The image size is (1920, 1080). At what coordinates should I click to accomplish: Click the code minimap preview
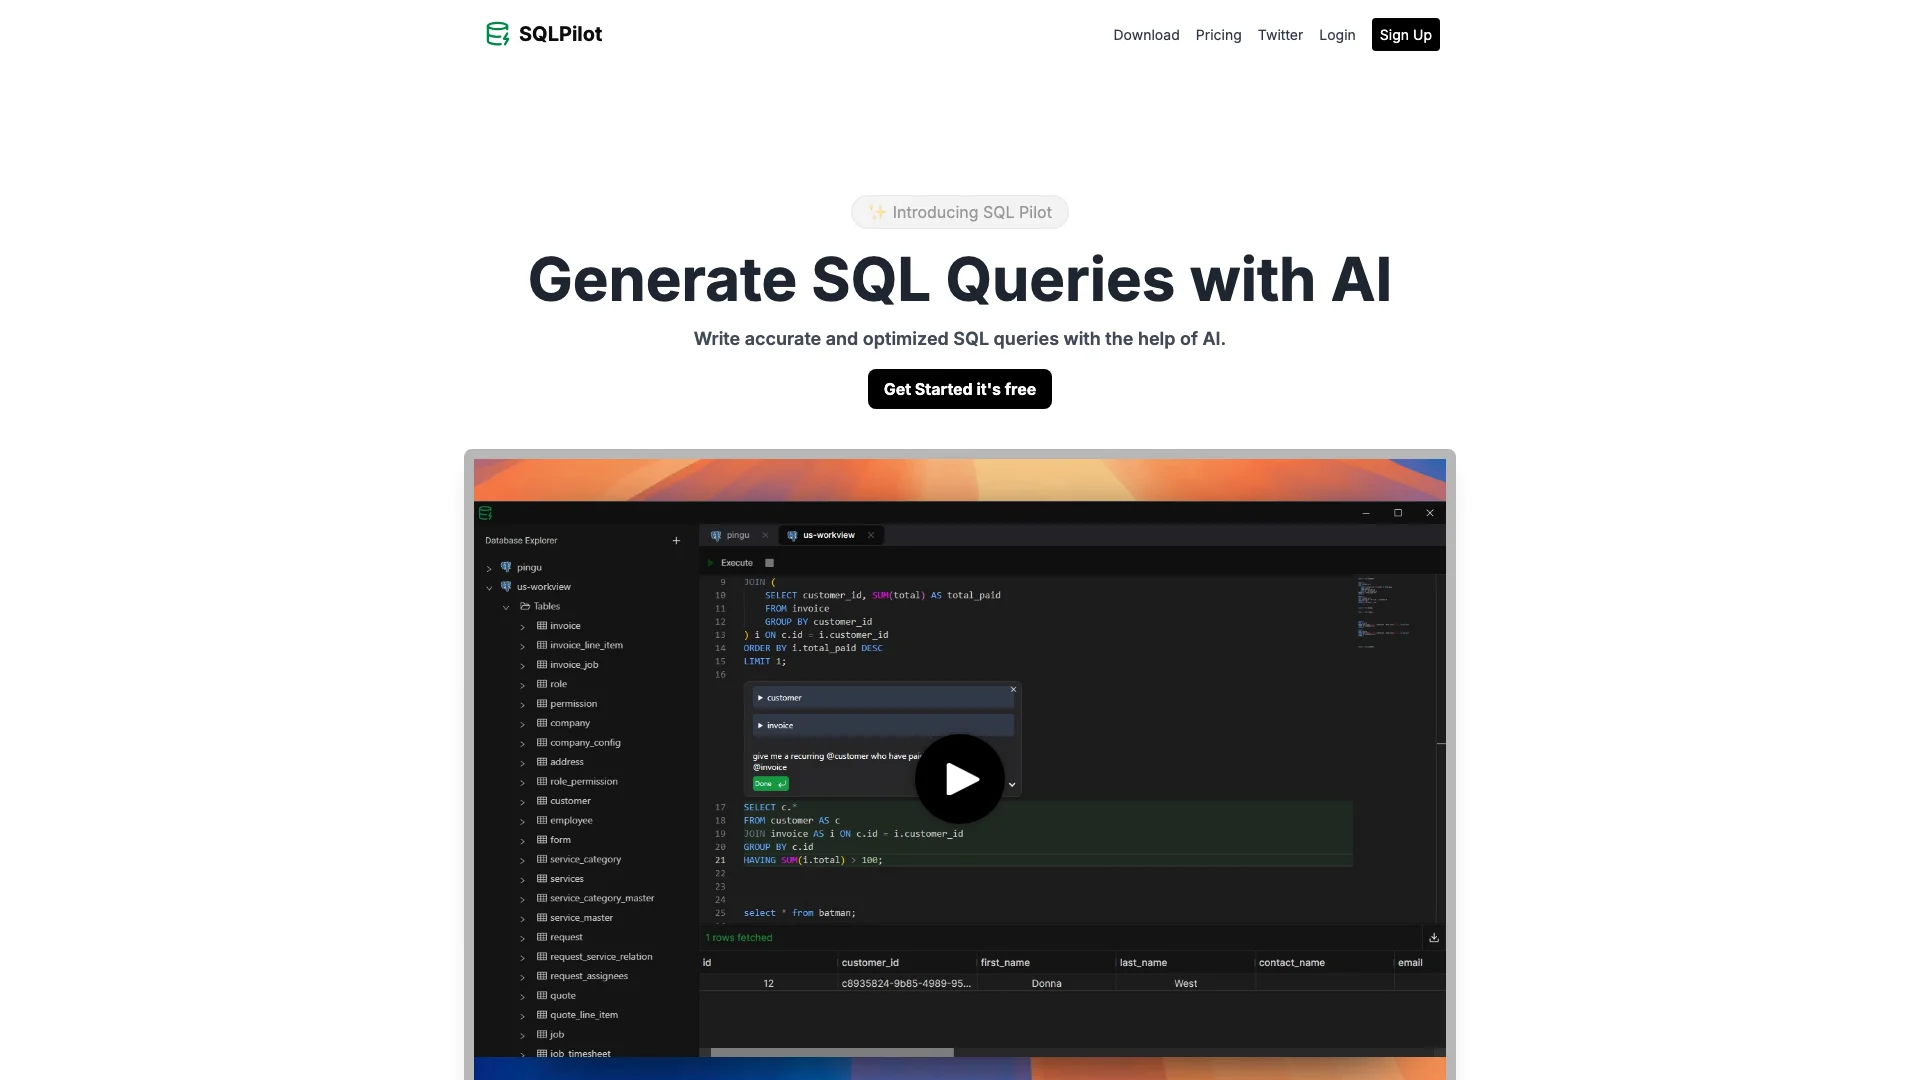1384,612
